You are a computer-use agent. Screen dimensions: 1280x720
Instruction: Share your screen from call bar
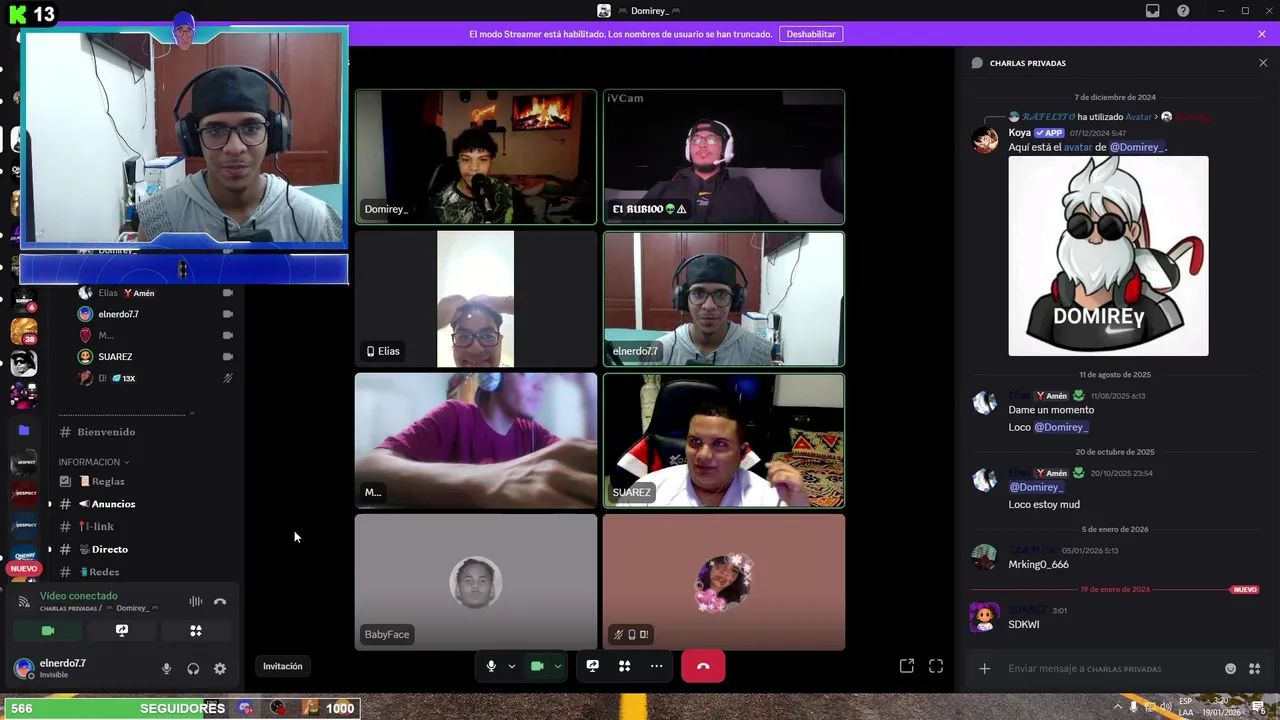[592, 666]
